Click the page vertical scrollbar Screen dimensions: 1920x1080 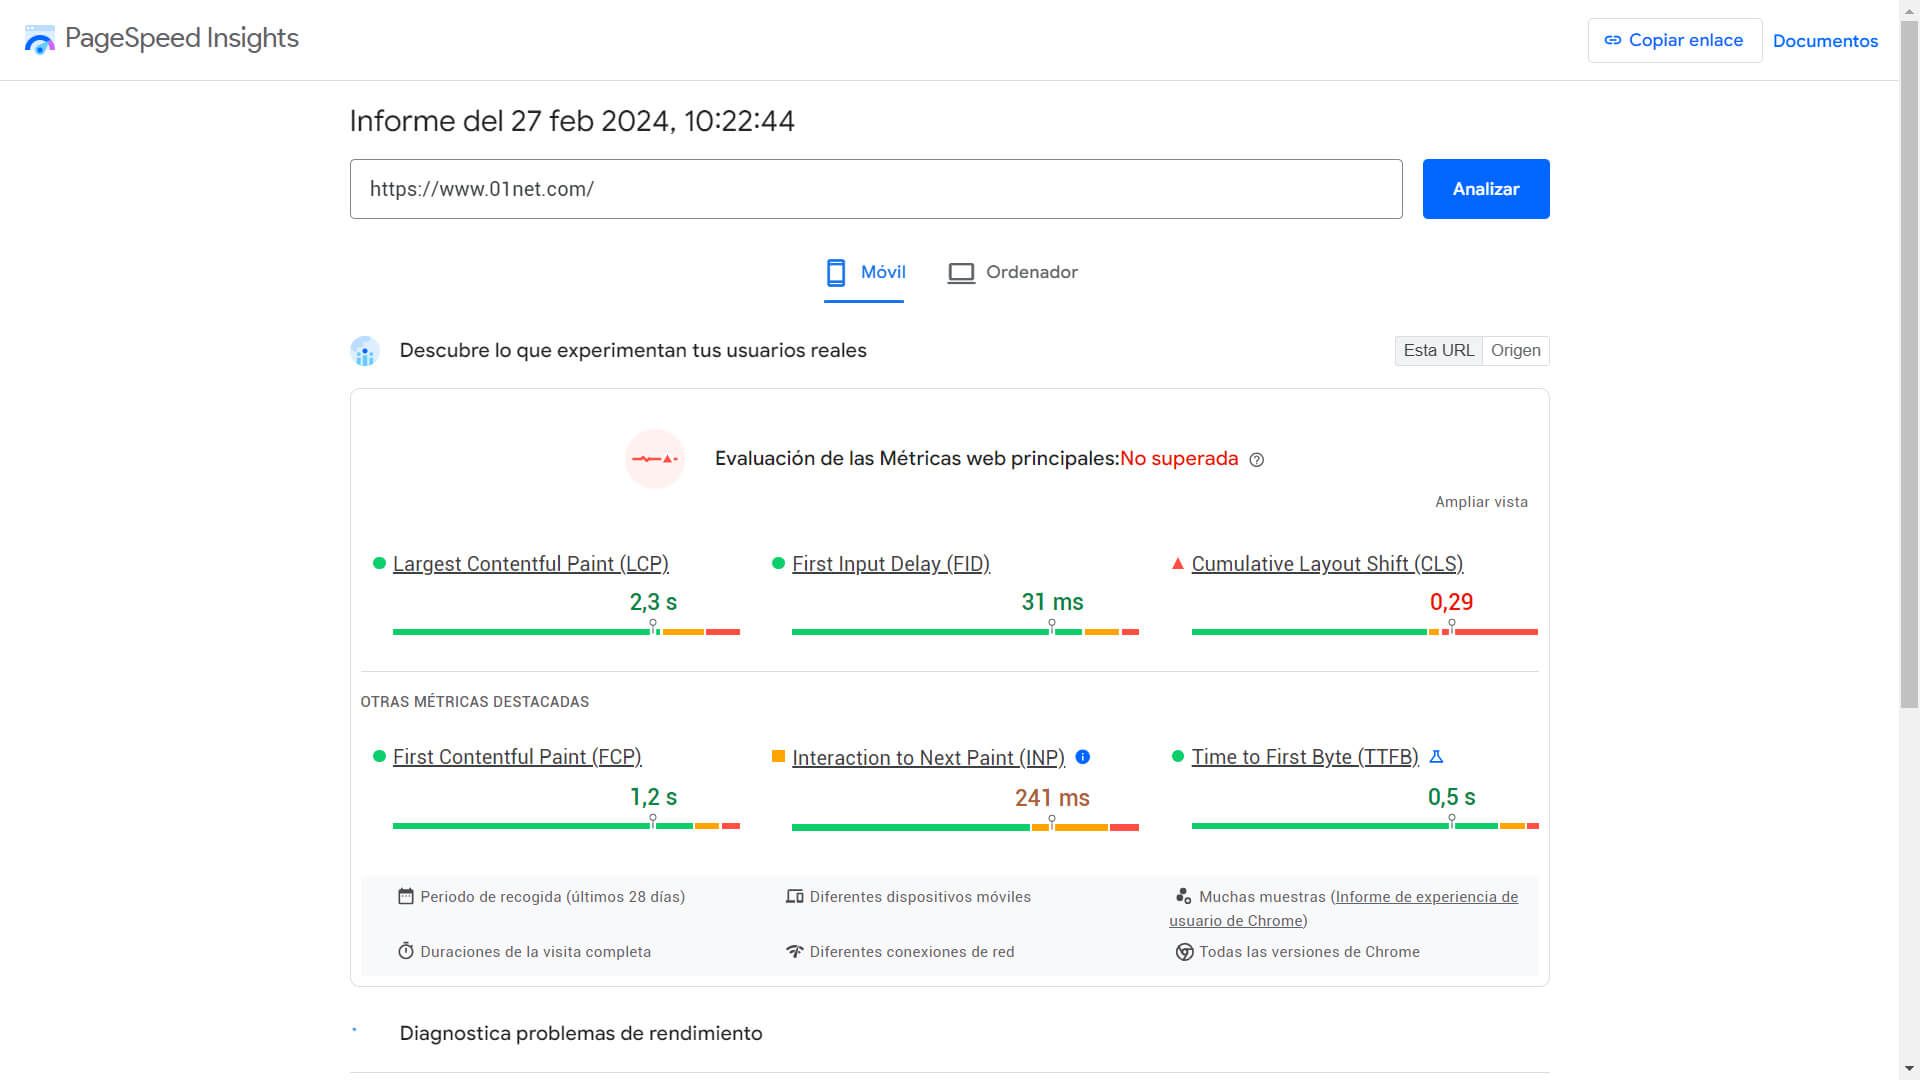[1909, 365]
